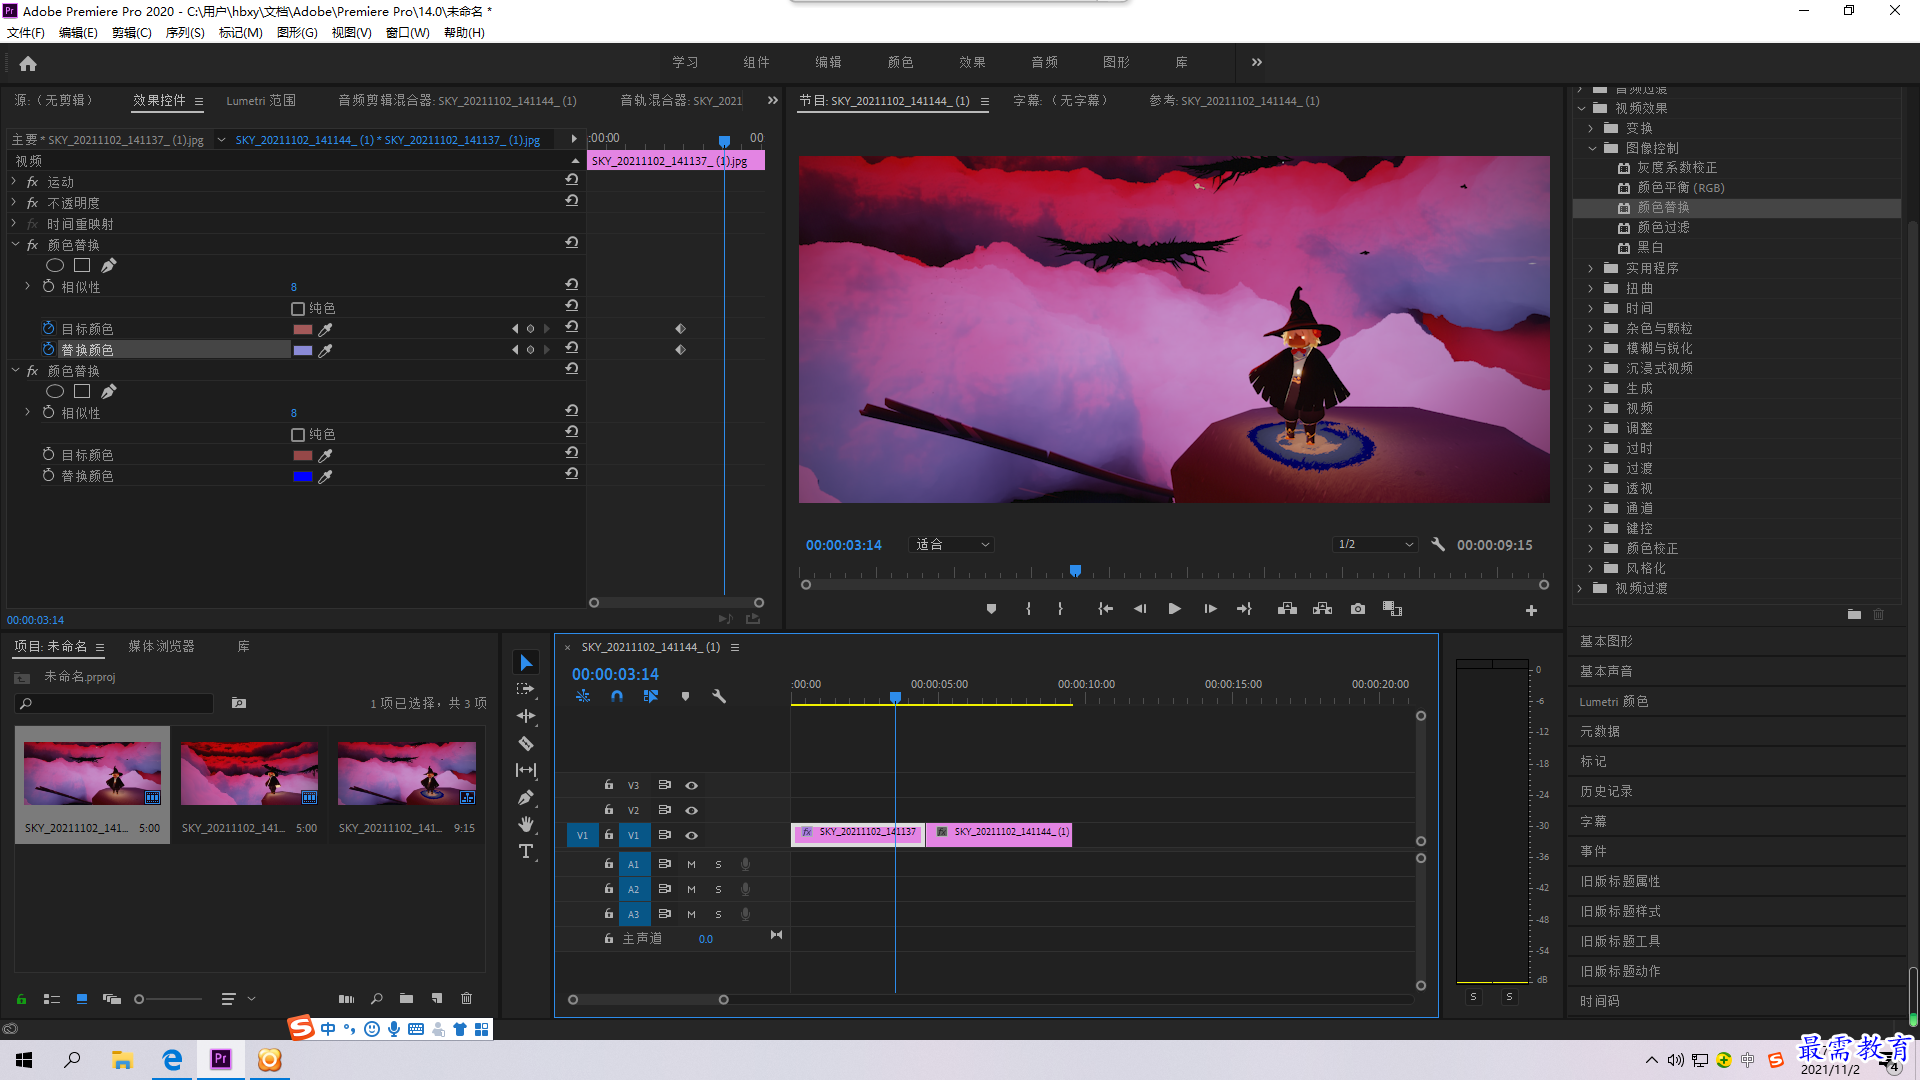
Task: Toggle snap in timeline
Action: tap(617, 696)
